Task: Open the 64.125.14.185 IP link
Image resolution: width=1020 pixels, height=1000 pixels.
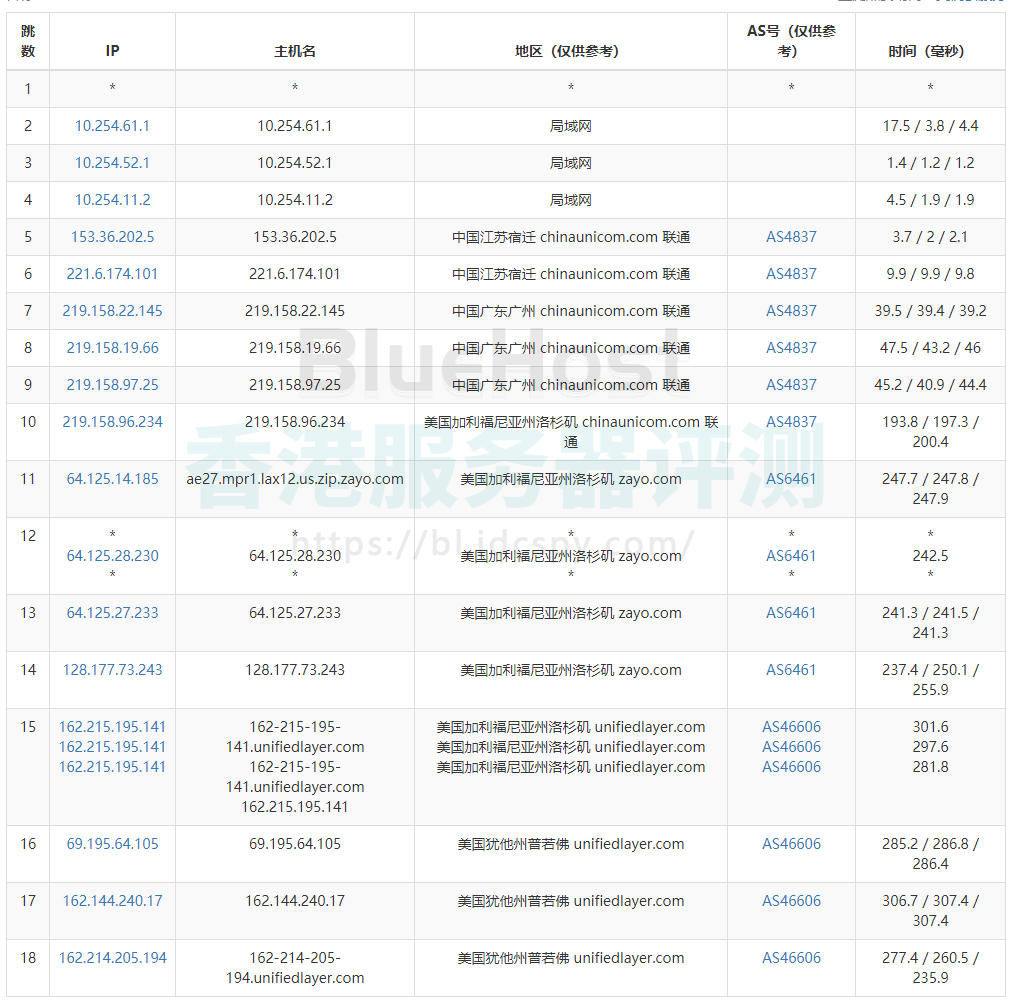Action: click(x=112, y=479)
